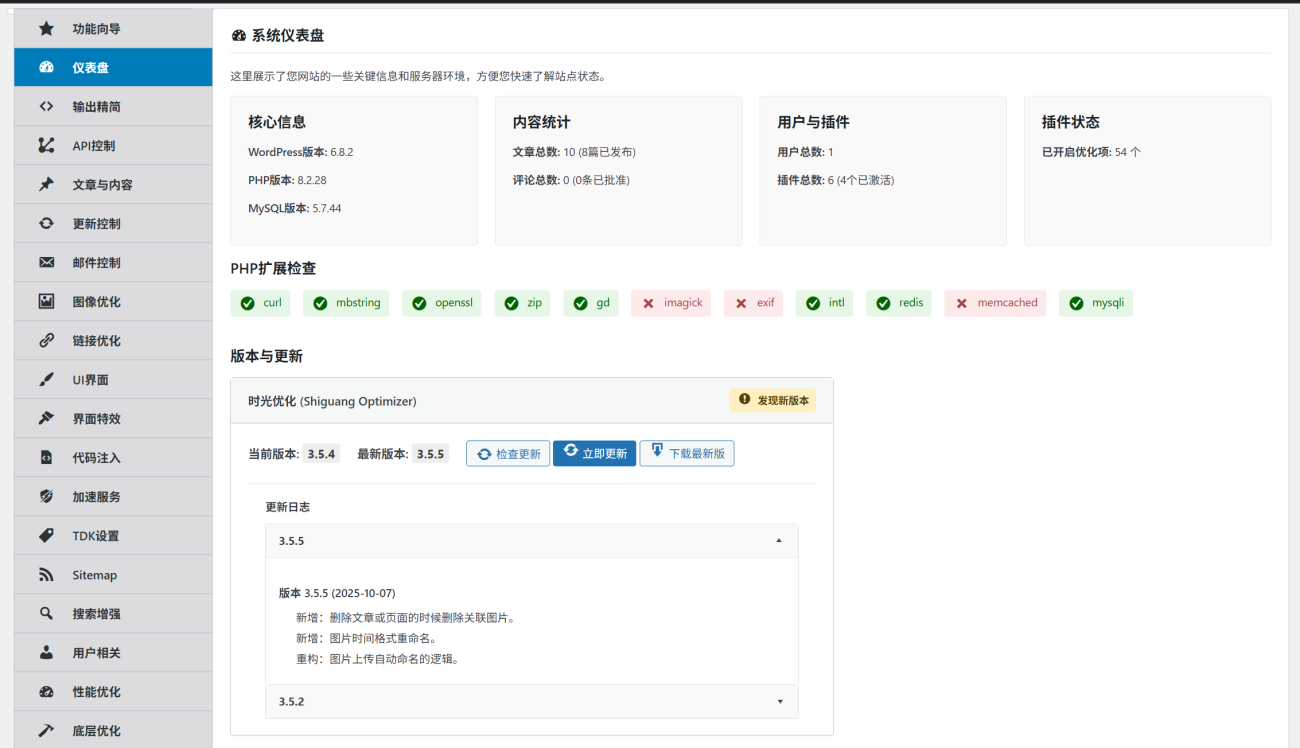Select the brush icon for UI界面
The width and height of the screenshot is (1300, 748).
45,379
